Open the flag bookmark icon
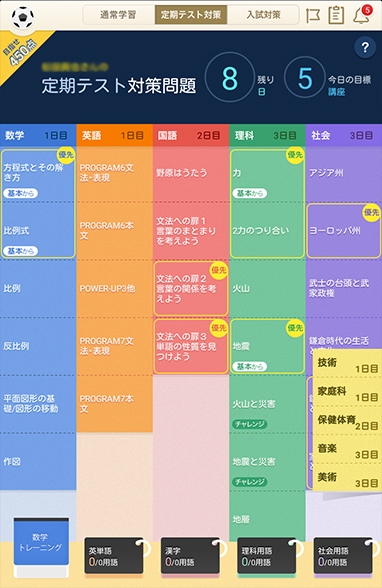382x588 pixels. [313, 15]
